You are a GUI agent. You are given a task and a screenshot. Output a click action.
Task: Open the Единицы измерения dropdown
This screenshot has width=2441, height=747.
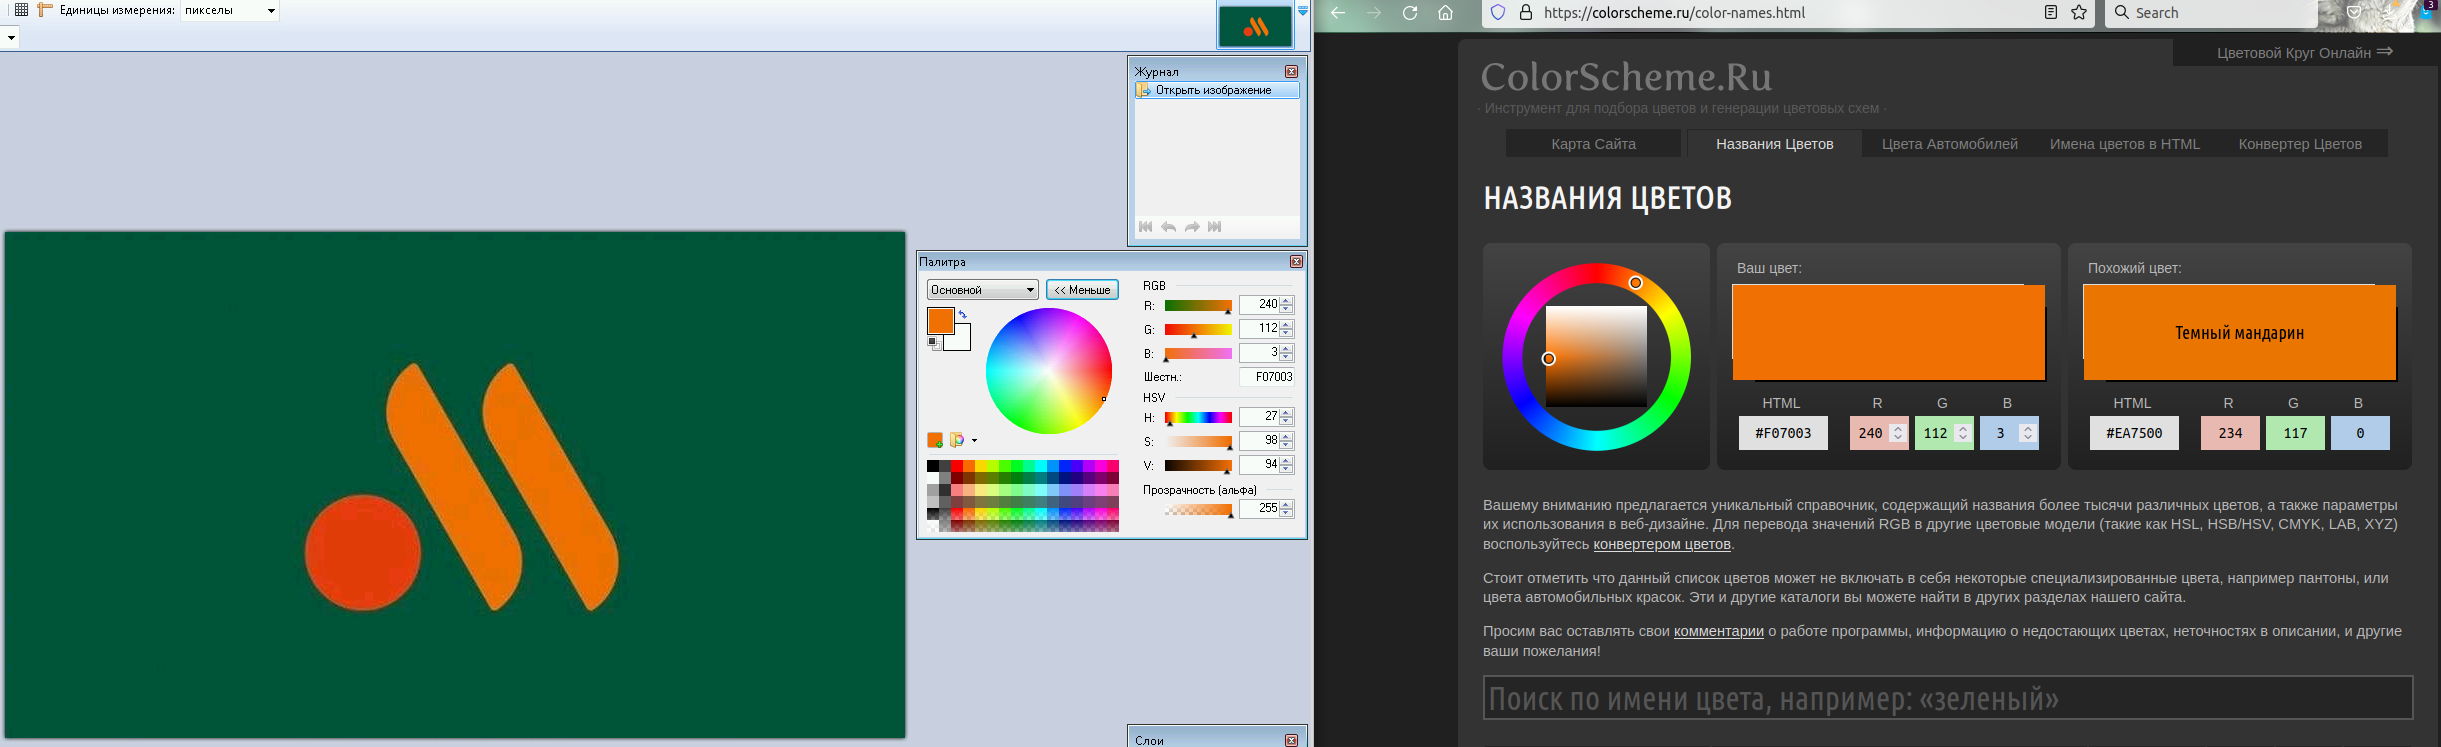tap(229, 11)
